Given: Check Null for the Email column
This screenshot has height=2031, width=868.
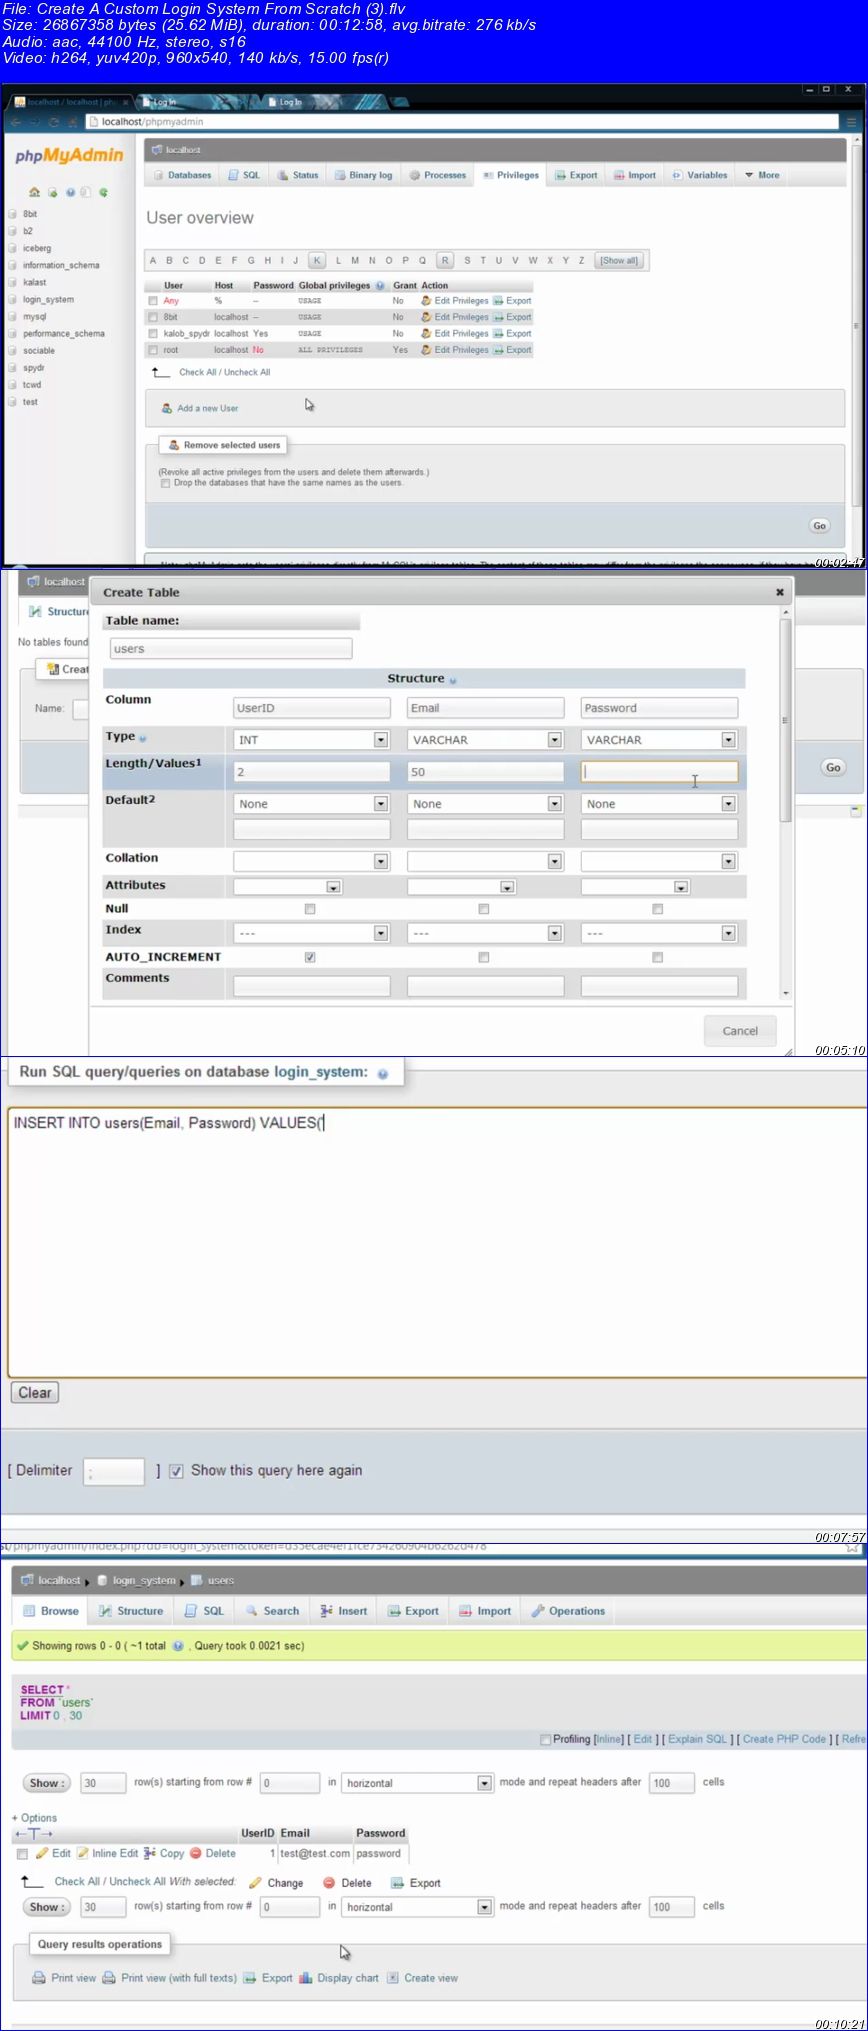Looking at the screenshot, I should point(484,909).
